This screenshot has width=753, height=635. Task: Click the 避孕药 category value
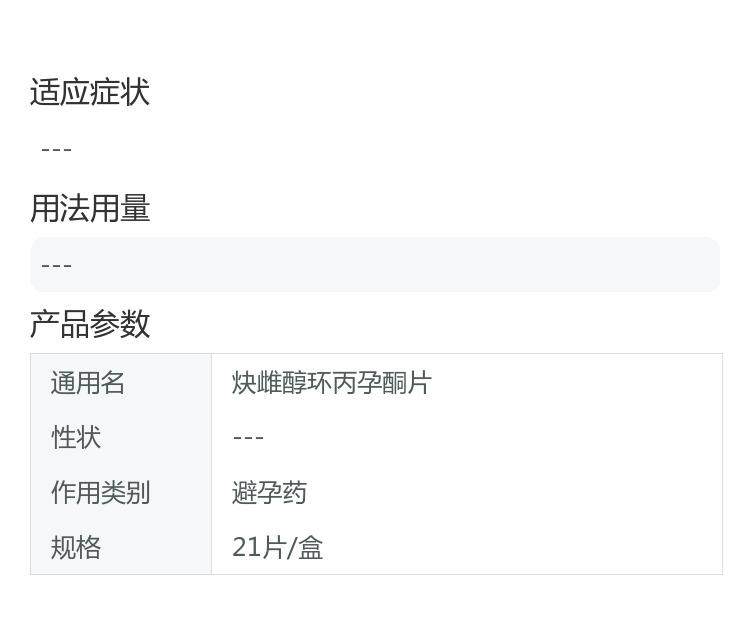pos(269,492)
